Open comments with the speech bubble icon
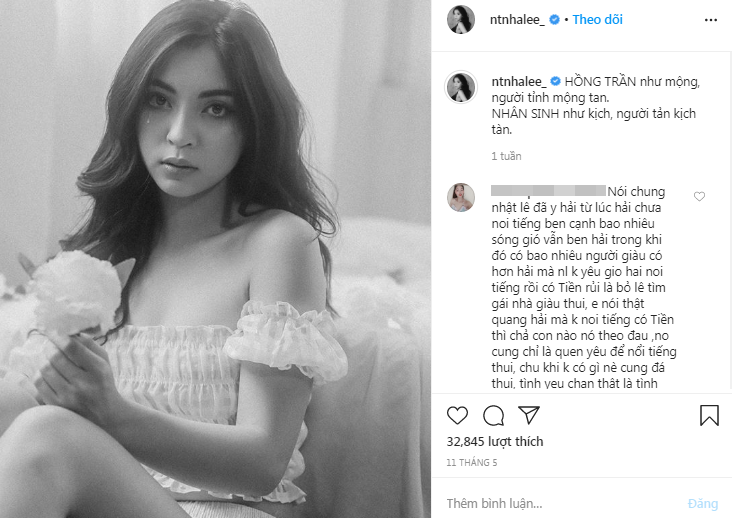This screenshot has height=518, width=732. click(493, 415)
